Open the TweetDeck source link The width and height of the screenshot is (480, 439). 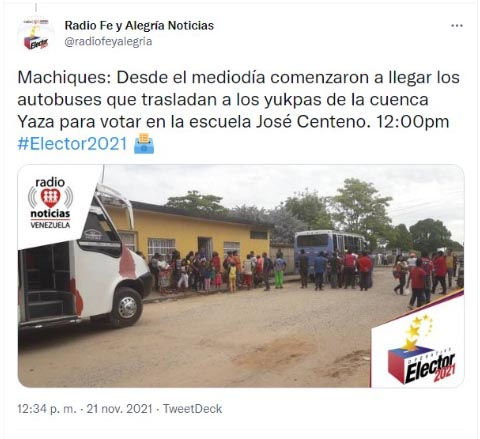point(192,409)
